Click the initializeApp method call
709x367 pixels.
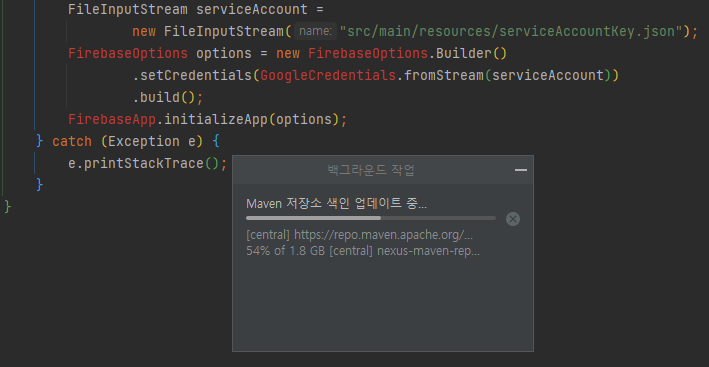(215, 120)
